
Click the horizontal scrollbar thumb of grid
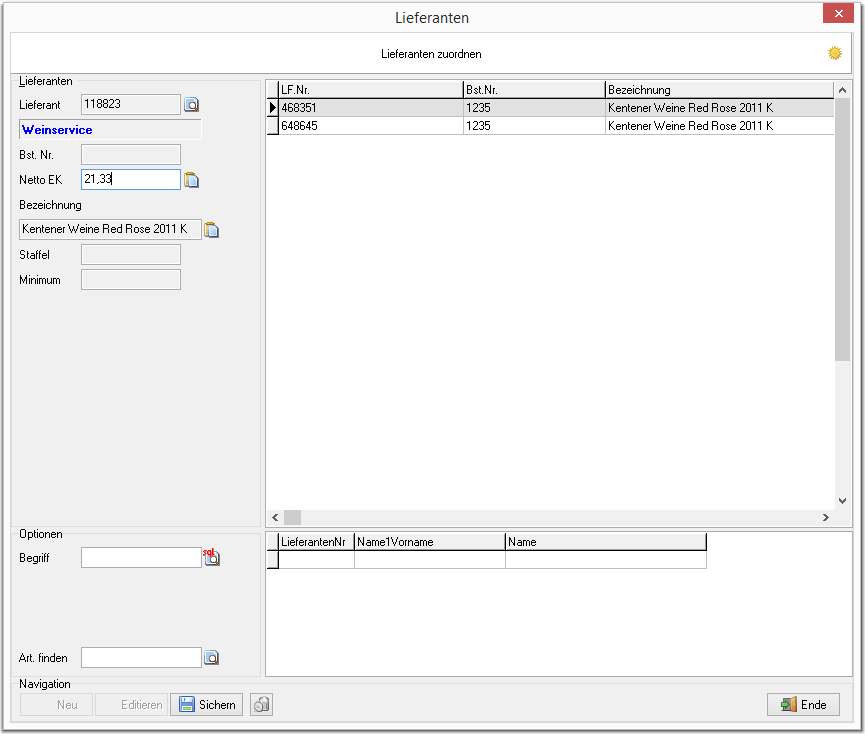coord(292,517)
